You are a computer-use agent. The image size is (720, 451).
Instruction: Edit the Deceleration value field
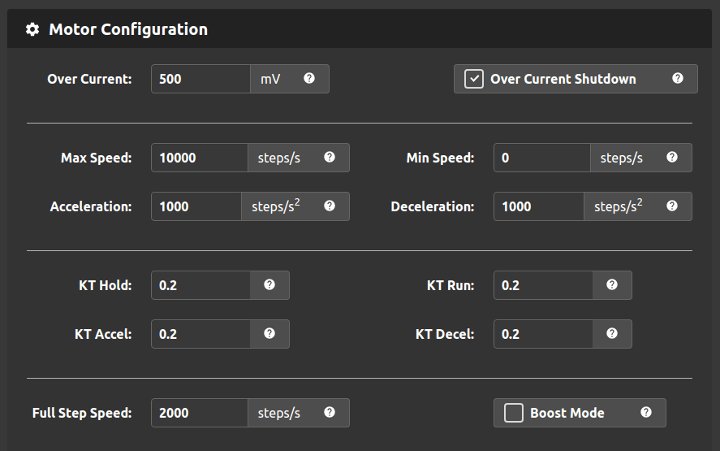click(539, 206)
